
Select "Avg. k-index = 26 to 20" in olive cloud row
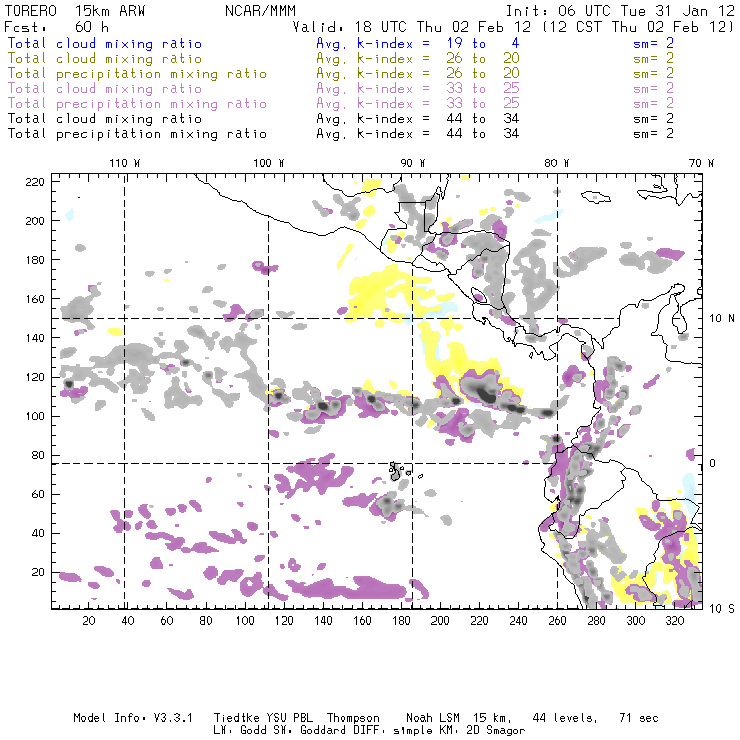tap(418, 59)
